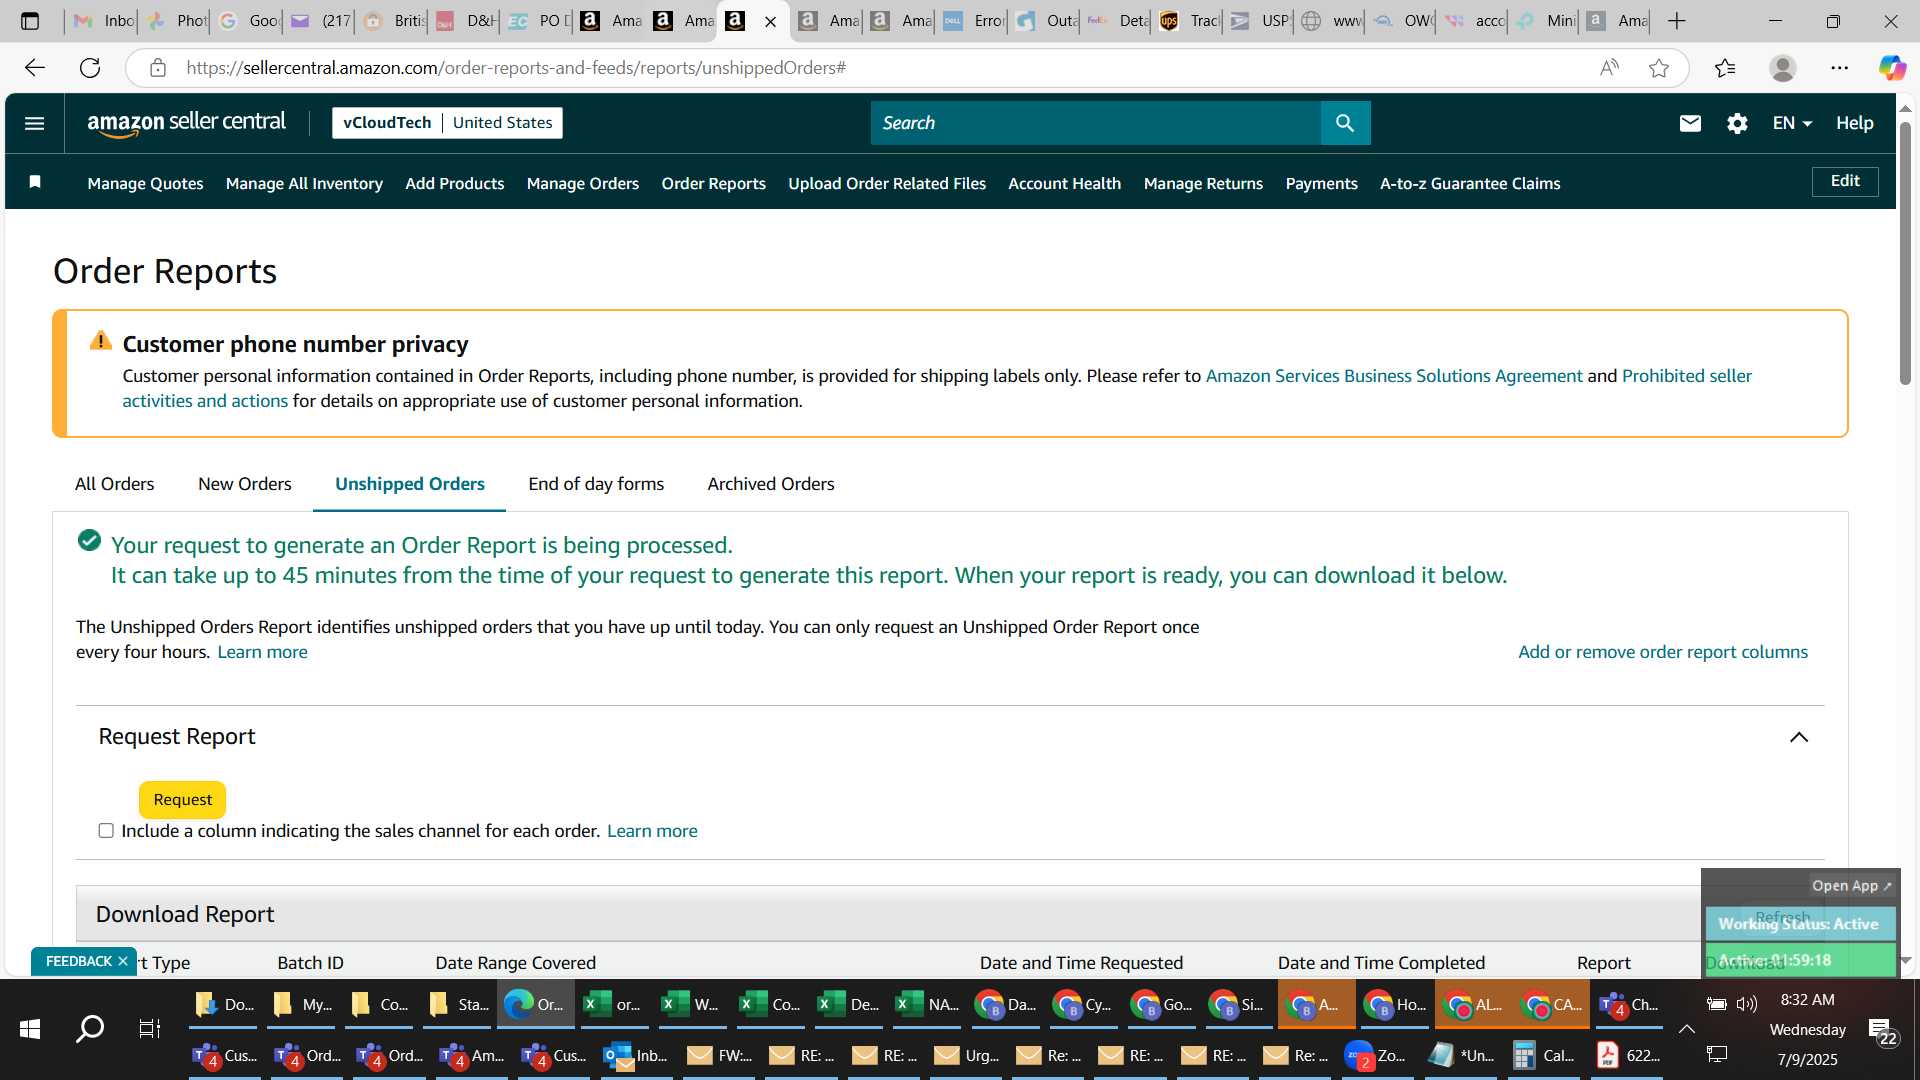Open the Calculator taskbar item
1920x1080 pixels.
coord(1544,1055)
